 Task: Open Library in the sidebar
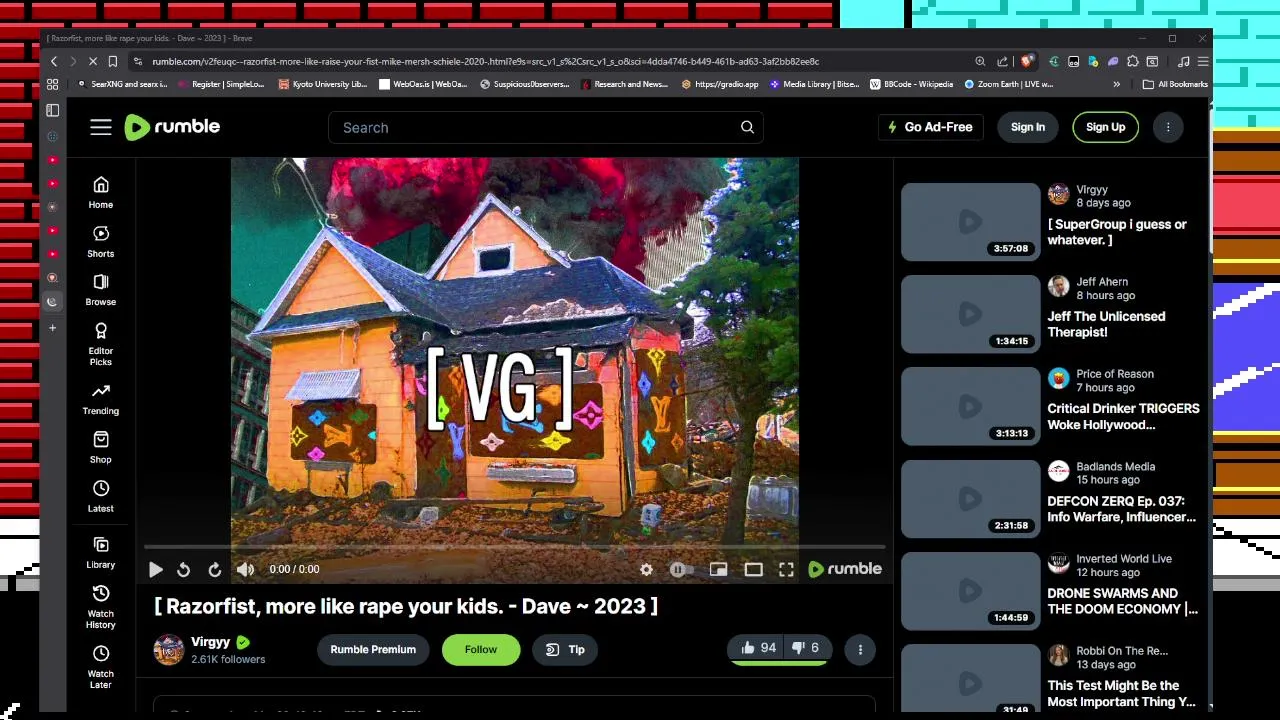coord(101,552)
